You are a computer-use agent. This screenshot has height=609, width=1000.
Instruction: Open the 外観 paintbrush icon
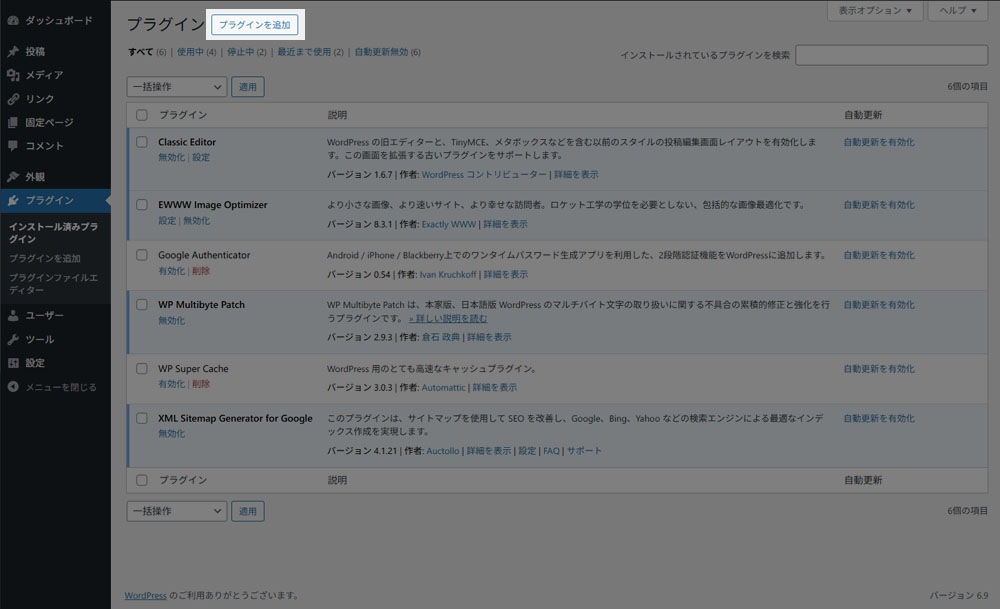point(13,176)
